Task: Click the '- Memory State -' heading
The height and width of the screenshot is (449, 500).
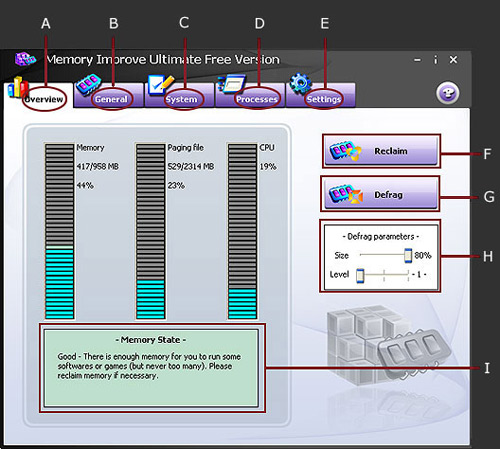Action: 151,340
